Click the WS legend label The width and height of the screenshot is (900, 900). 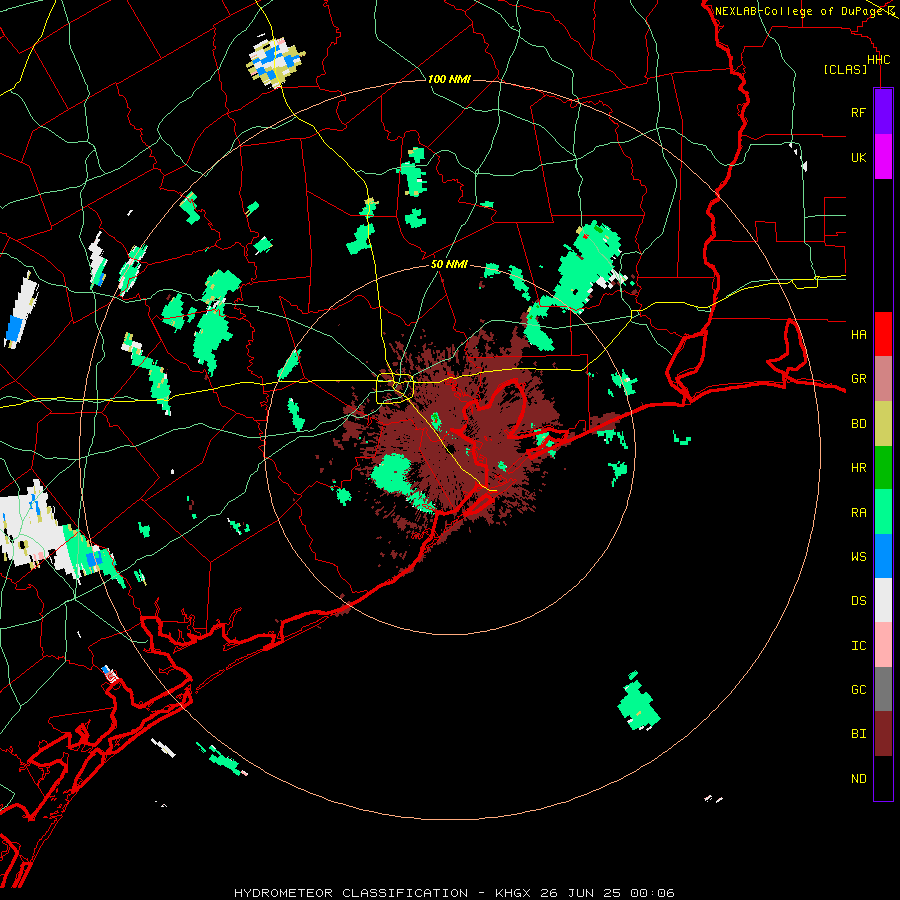coord(858,556)
